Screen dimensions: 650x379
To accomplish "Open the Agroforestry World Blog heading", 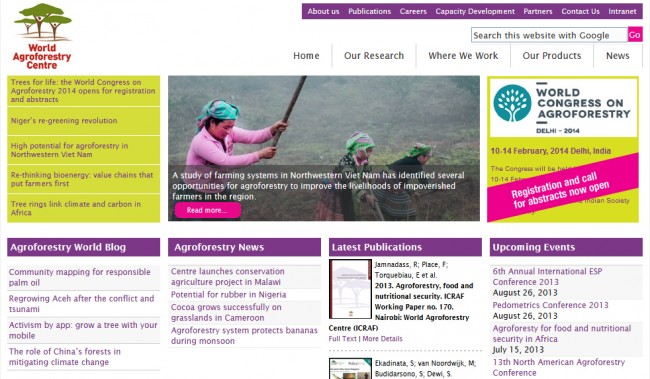I will pyautogui.click(x=68, y=247).
